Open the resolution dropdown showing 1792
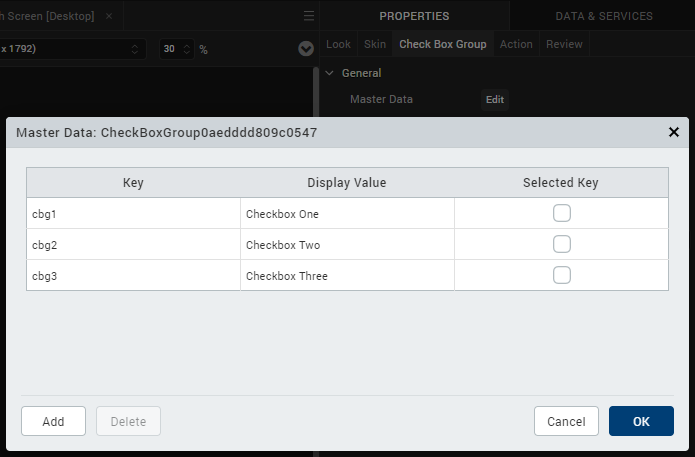The image size is (695, 457). pos(71,49)
